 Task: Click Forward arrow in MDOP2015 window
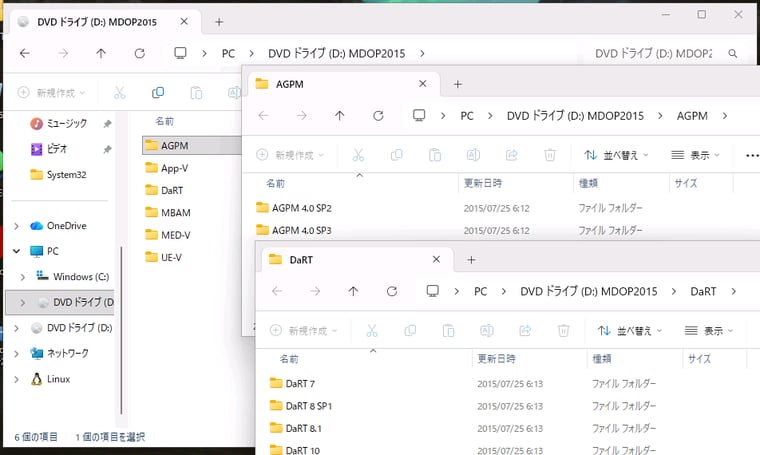click(x=63, y=53)
